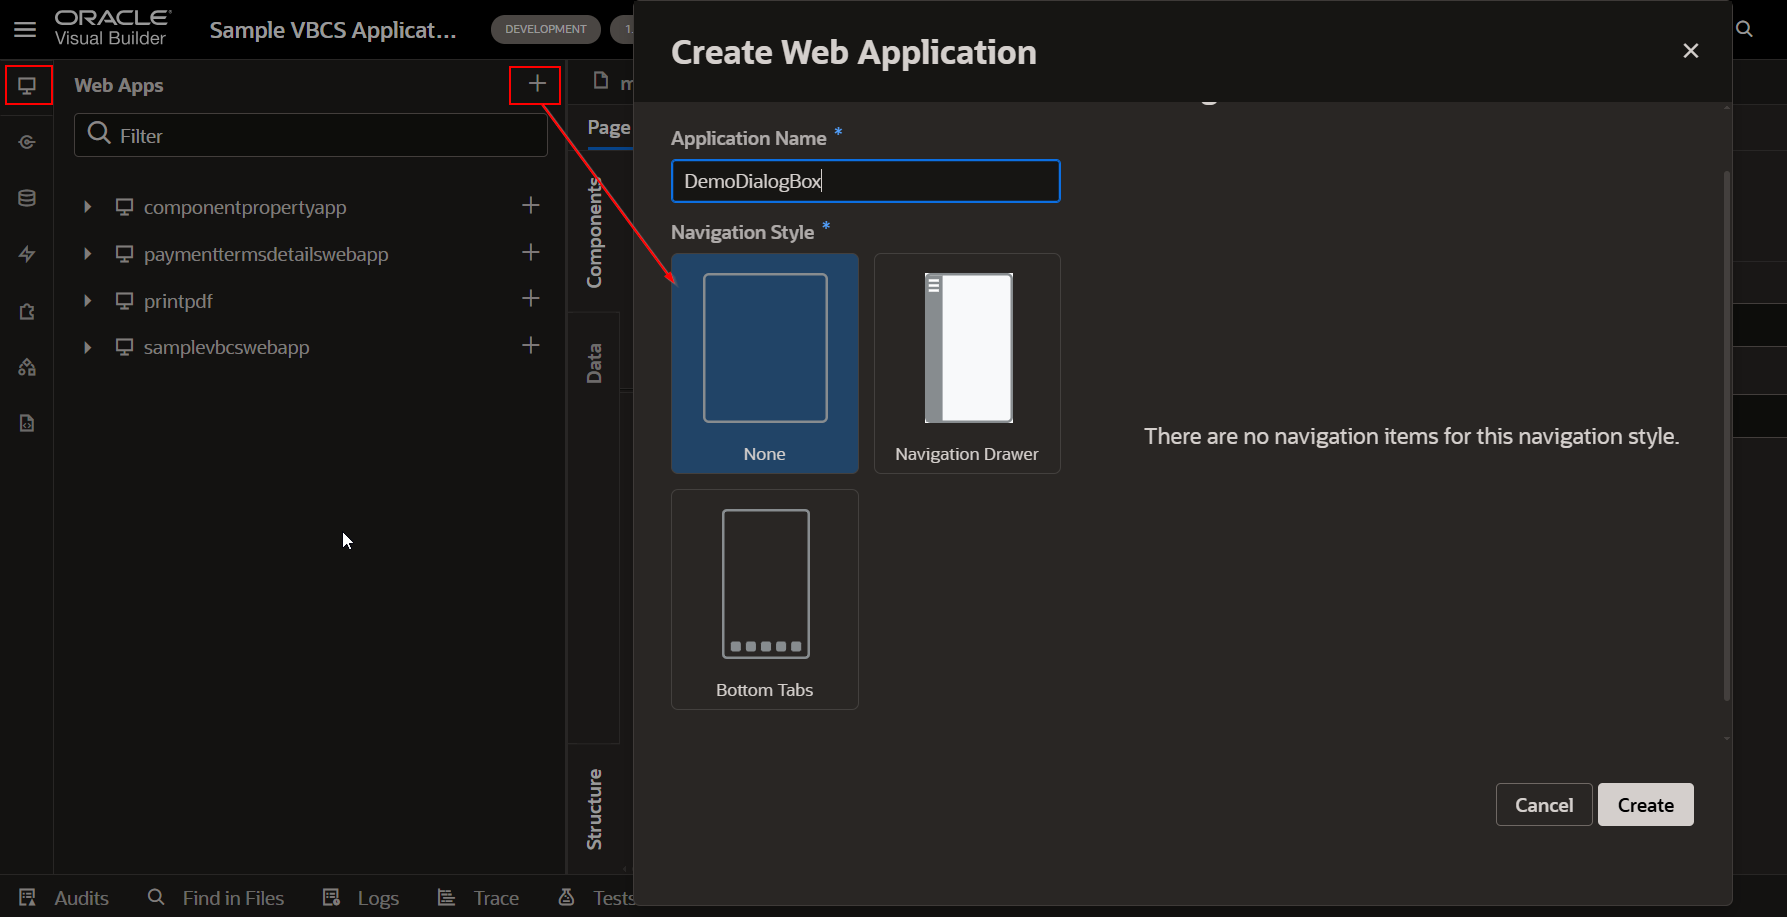The width and height of the screenshot is (1787, 917).
Task: Close the Create Web Application dialog
Action: [1691, 51]
